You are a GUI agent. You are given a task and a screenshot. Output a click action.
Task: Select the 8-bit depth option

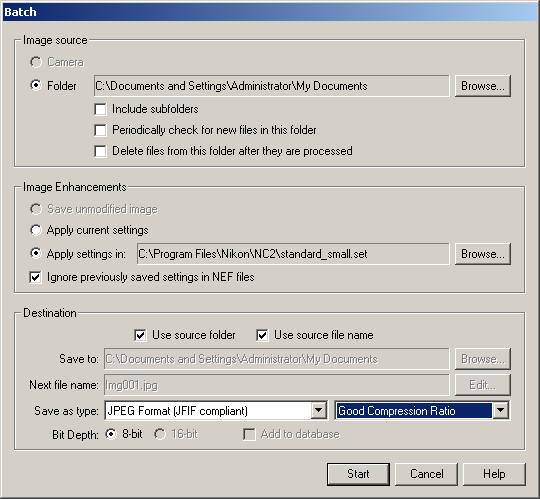111,434
